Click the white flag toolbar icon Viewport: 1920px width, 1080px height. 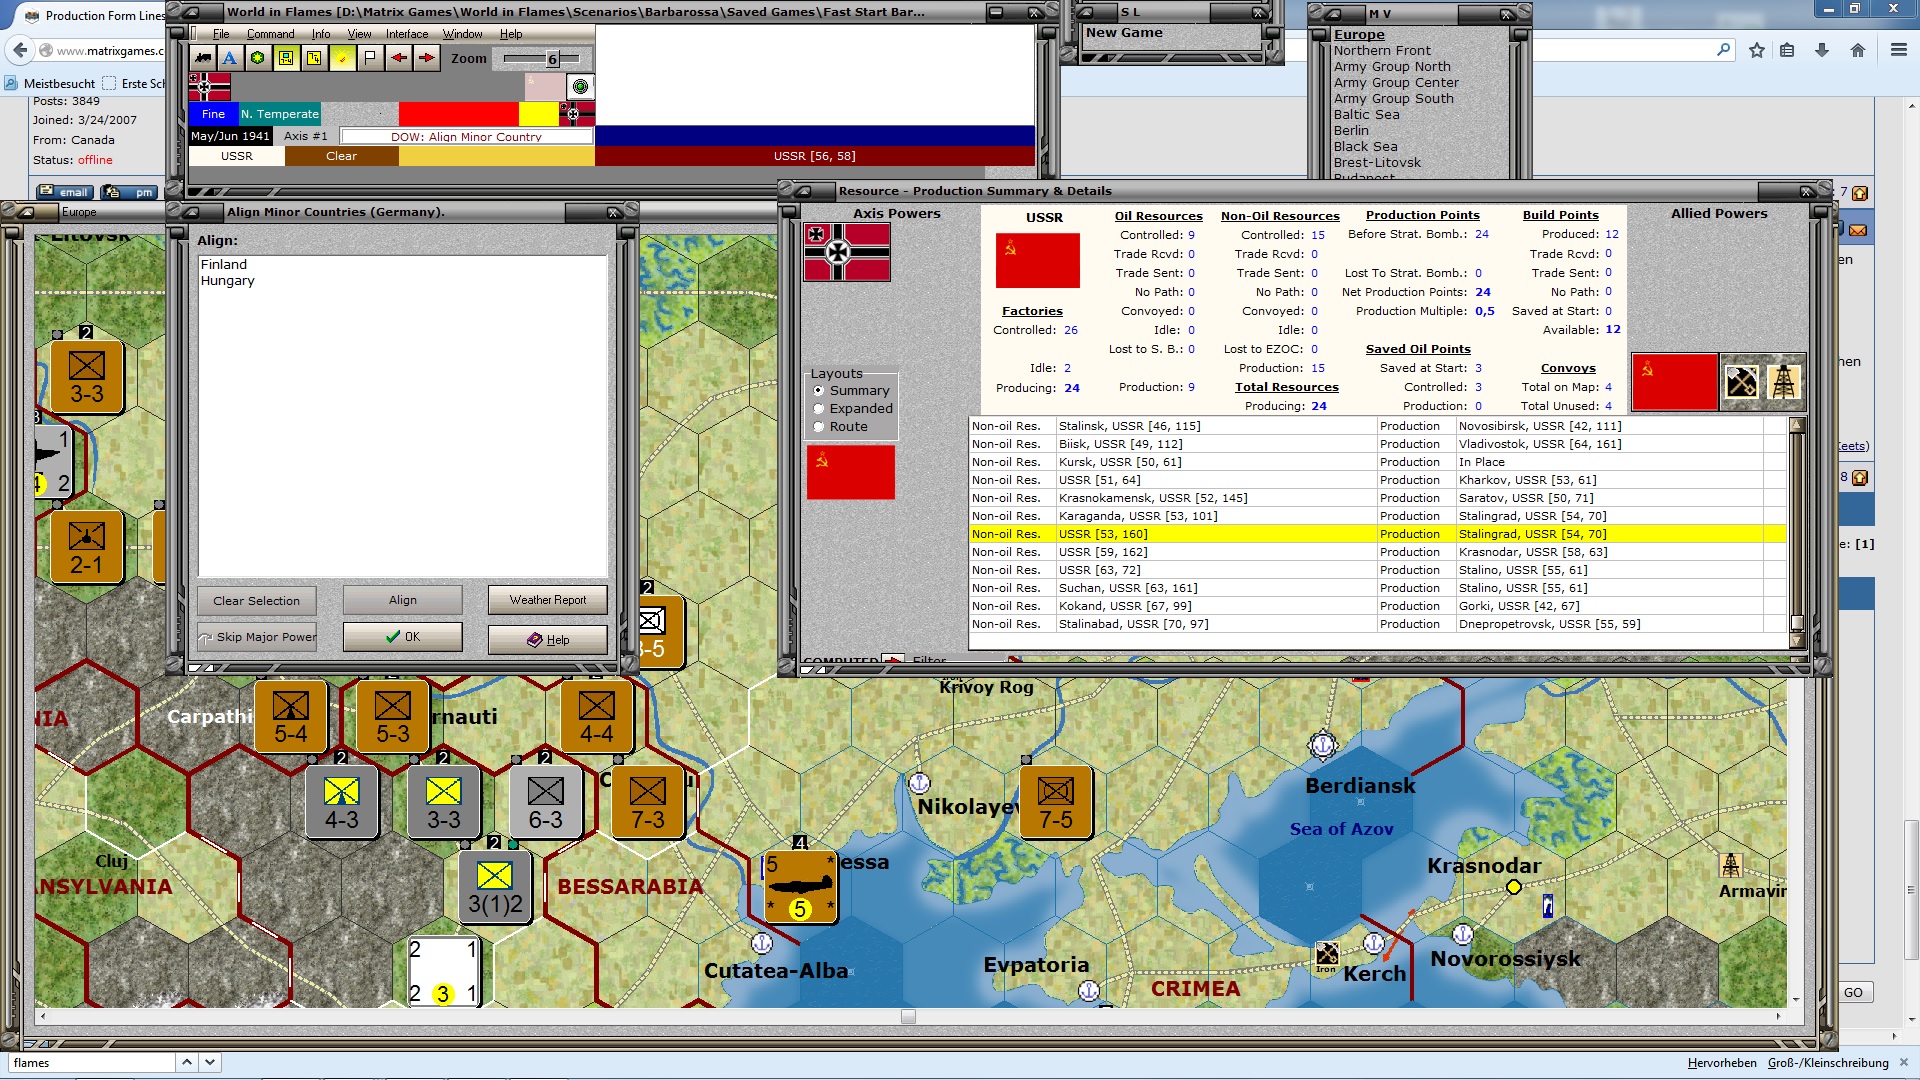coord(370,58)
